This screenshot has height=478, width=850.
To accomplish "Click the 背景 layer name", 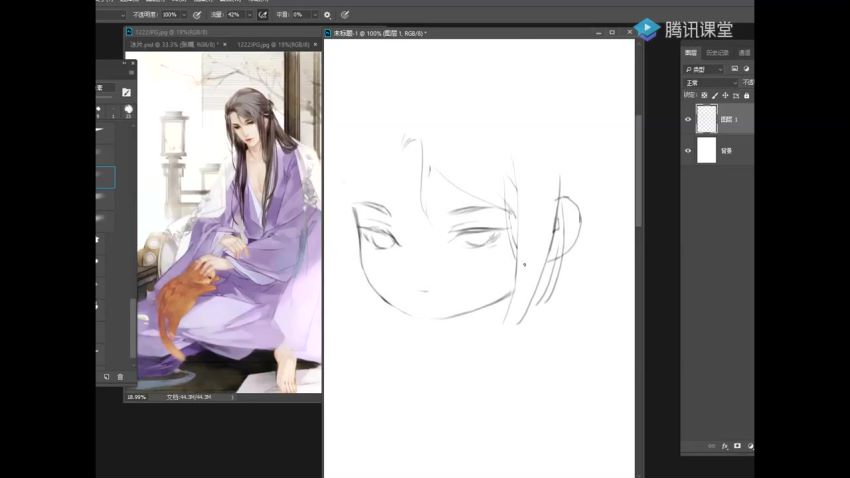I will click(x=726, y=151).
